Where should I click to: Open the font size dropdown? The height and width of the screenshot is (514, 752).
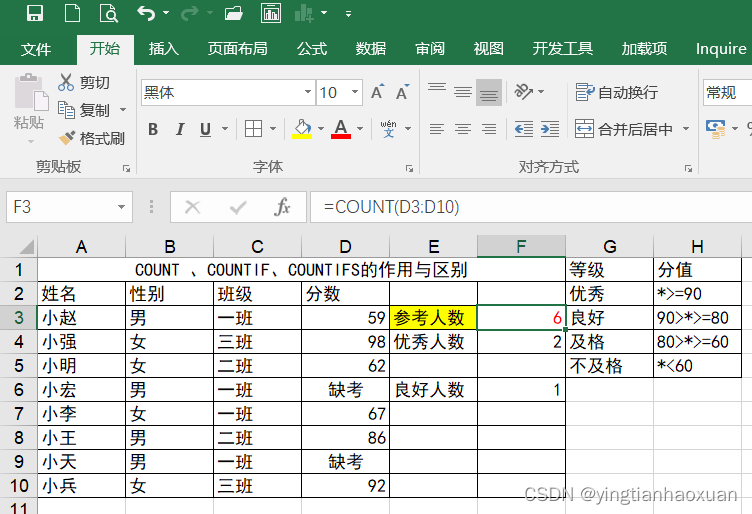tap(355, 92)
